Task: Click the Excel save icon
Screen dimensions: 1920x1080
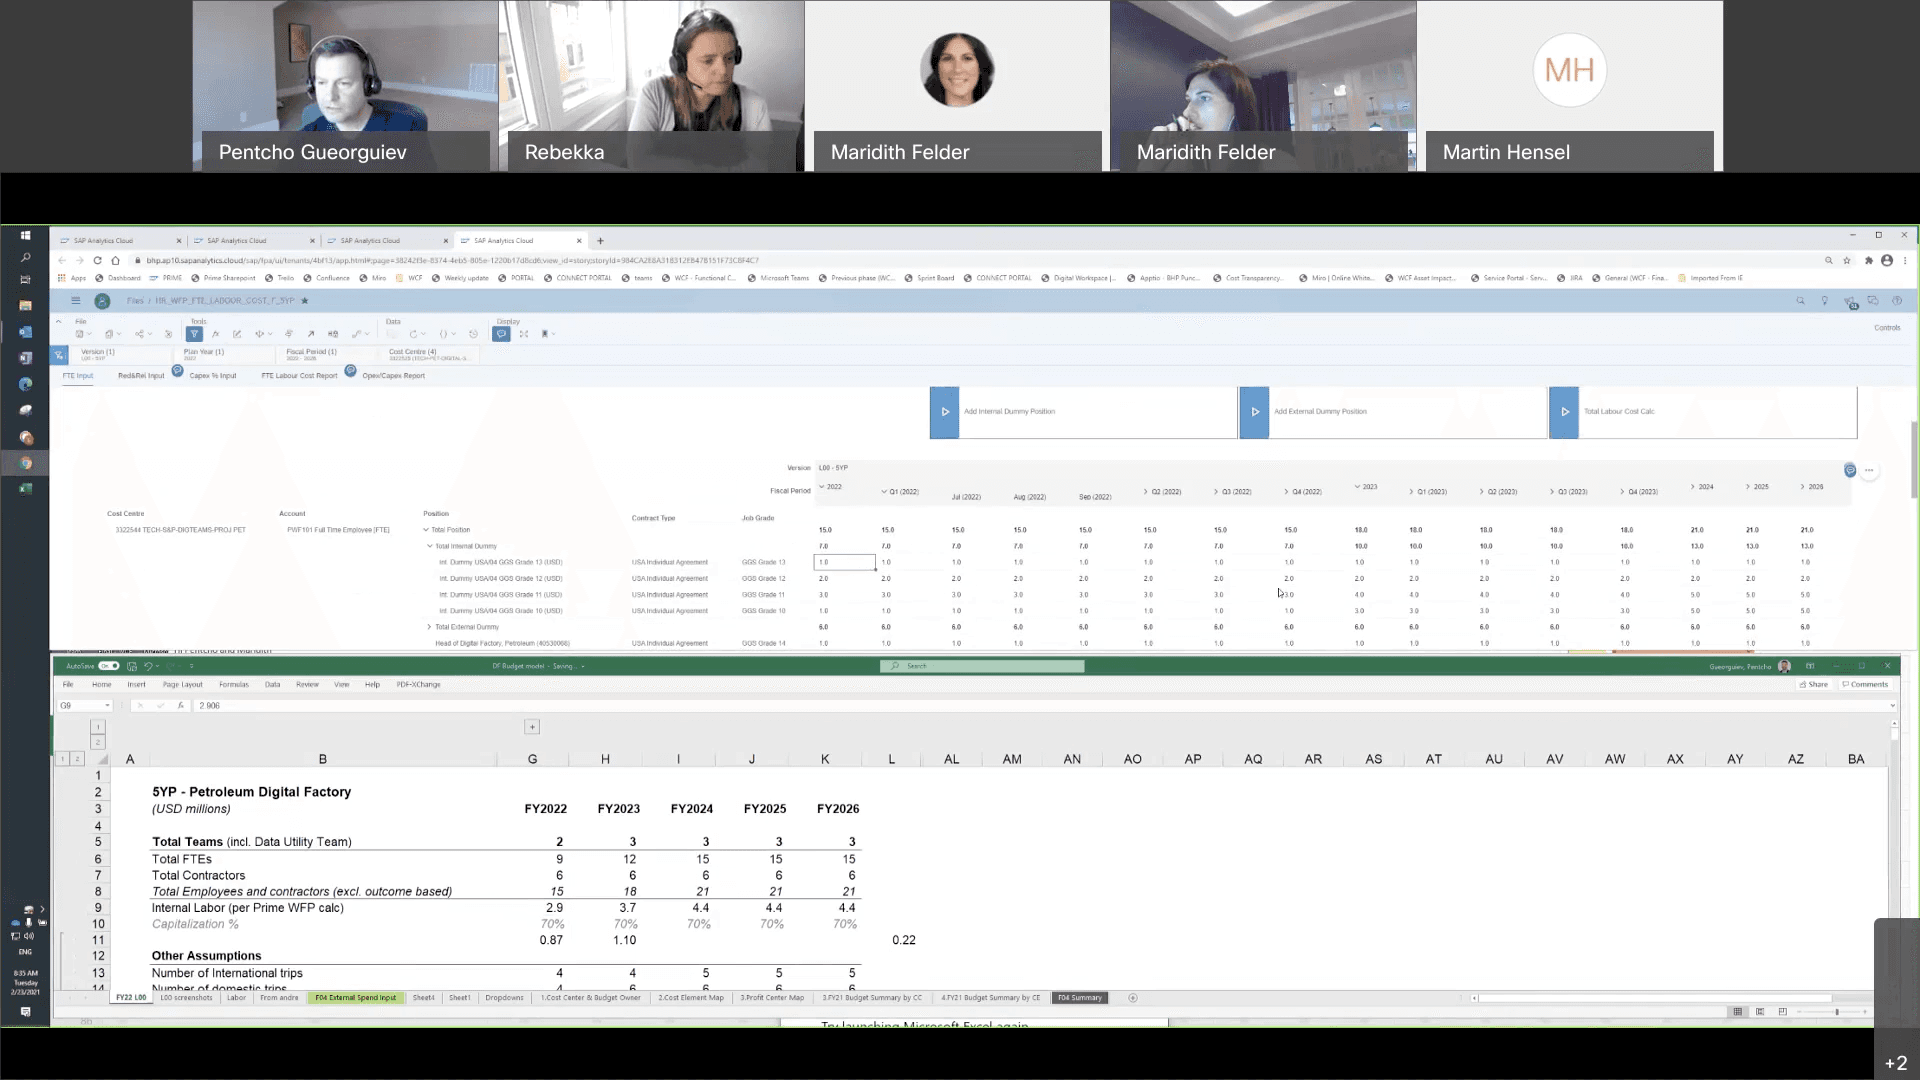Action: tap(132, 666)
